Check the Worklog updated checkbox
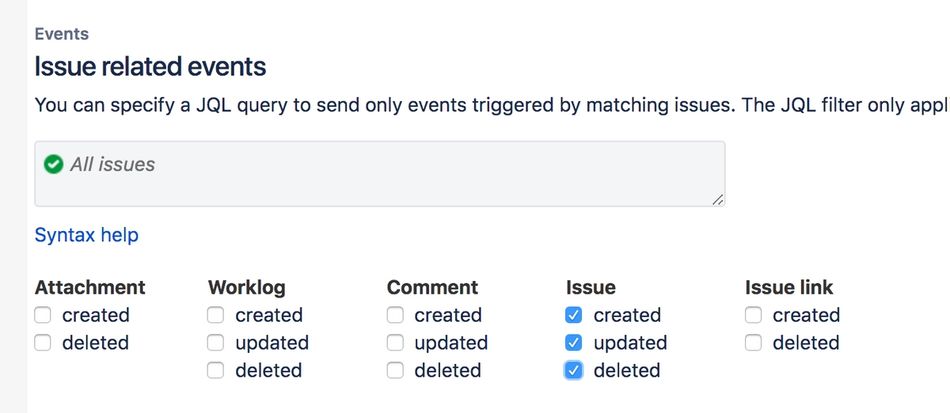 click(x=216, y=343)
